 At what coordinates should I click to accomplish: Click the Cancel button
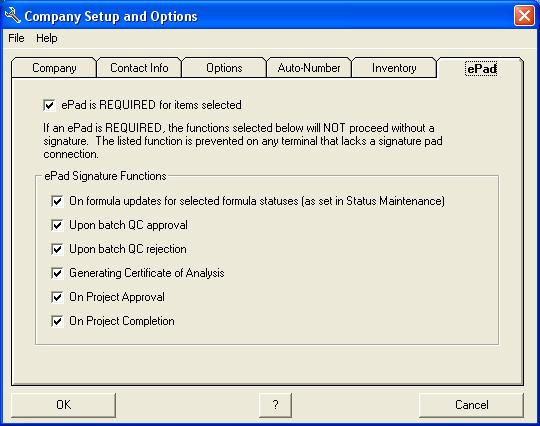tap(471, 405)
